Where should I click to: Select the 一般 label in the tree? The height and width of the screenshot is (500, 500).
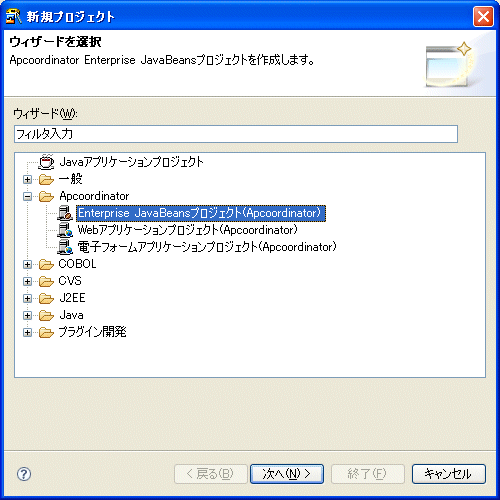coord(71,179)
